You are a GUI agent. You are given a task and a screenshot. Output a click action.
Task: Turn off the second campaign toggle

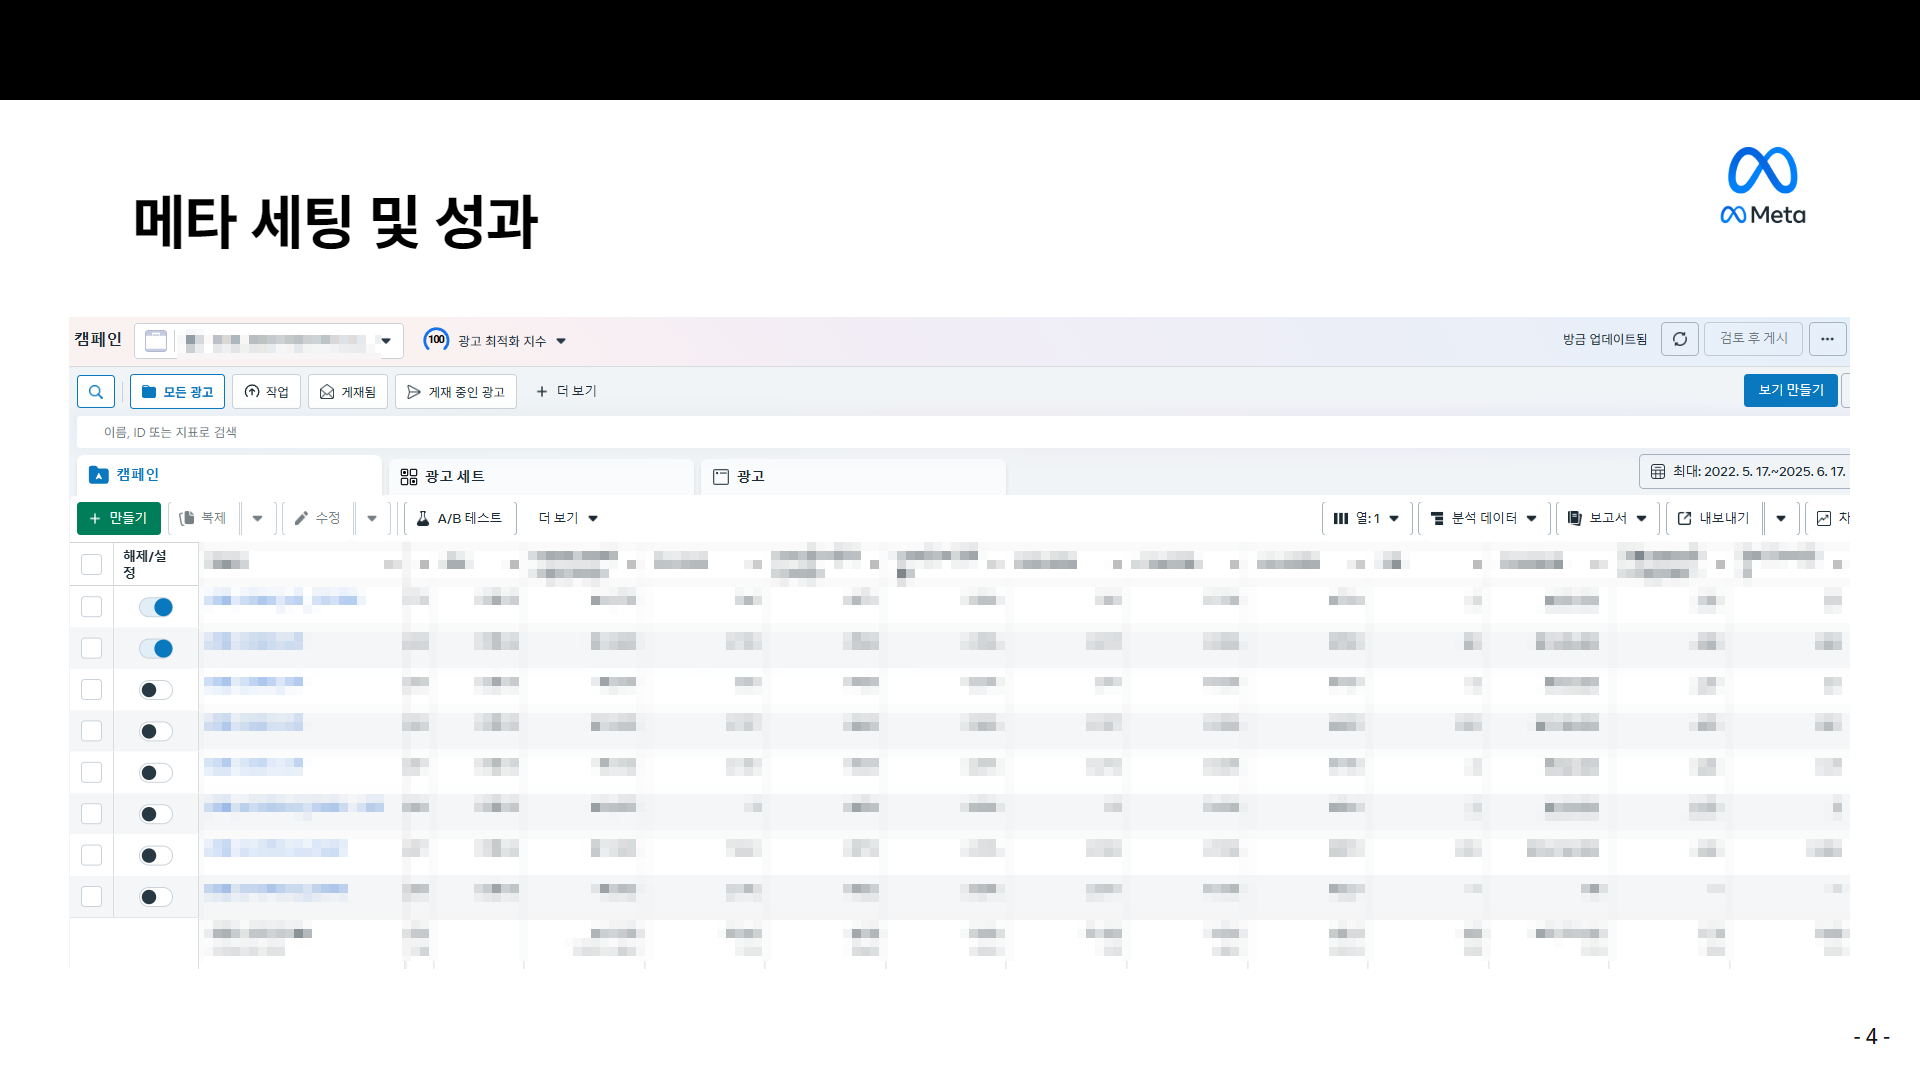pyautogui.click(x=156, y=648)
